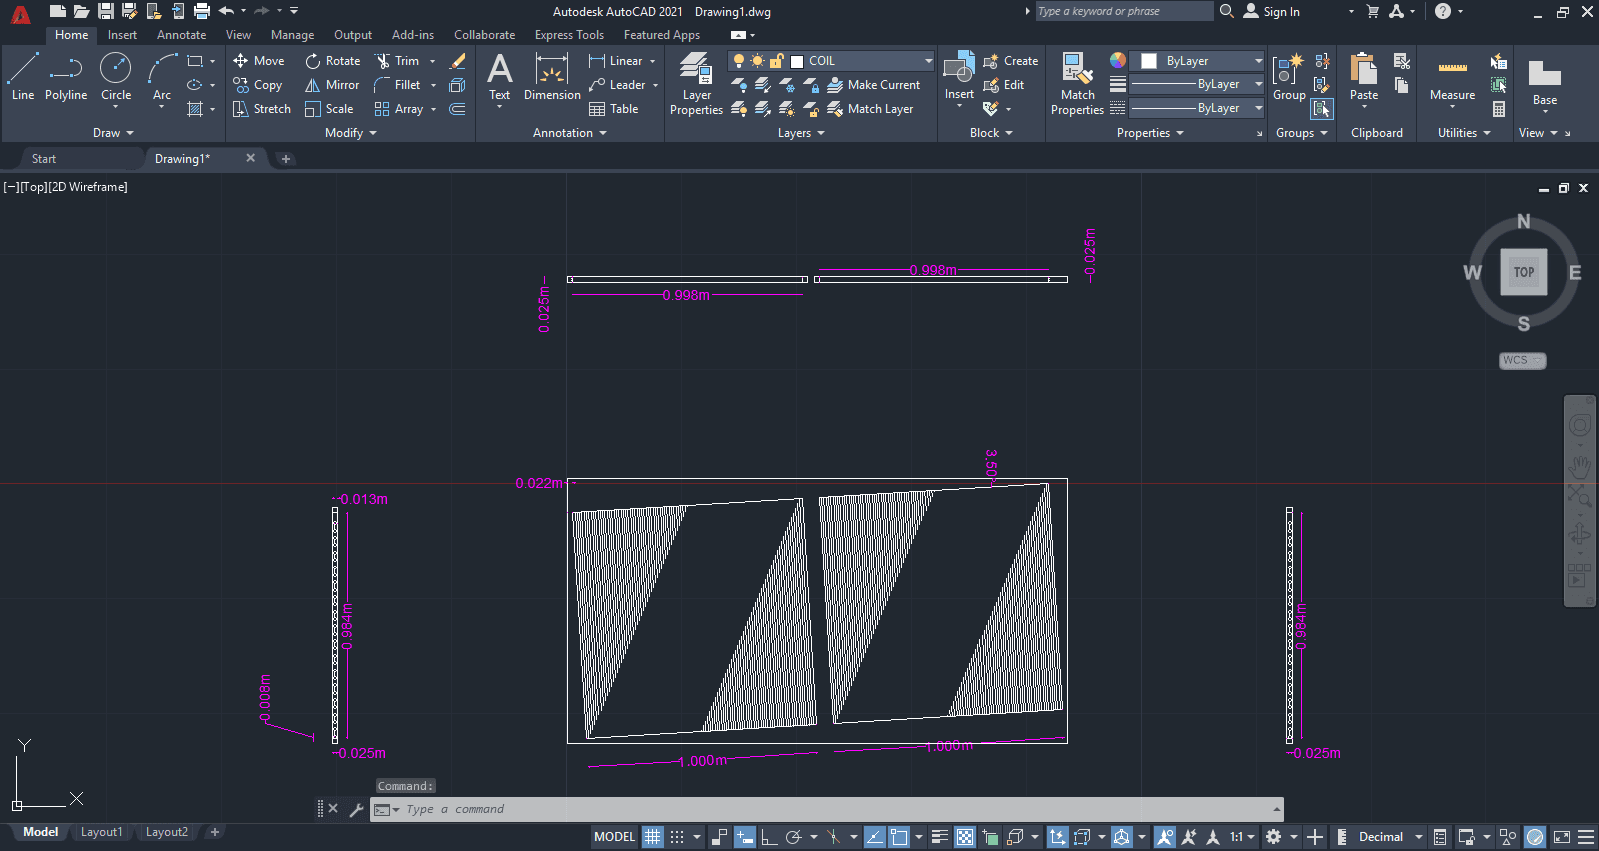Open the Manage ribbon tab
This screenshot has height=851, width=1599.
coord(292,35)
